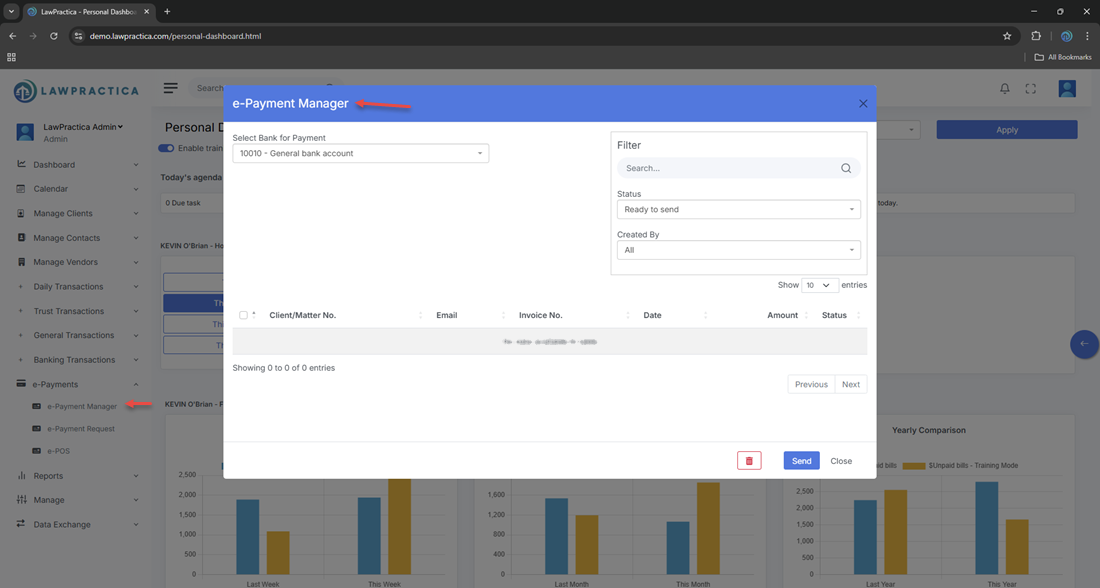This screenshot has height=588, width=1100.
Task: Click the hamburger menu icon
Action: click(171, 88)
